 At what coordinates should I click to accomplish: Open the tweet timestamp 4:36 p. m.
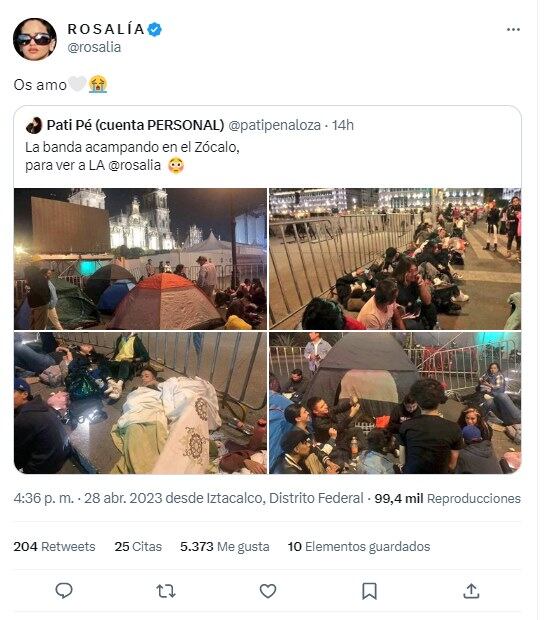pyautogui.click(x=44, y=498)
